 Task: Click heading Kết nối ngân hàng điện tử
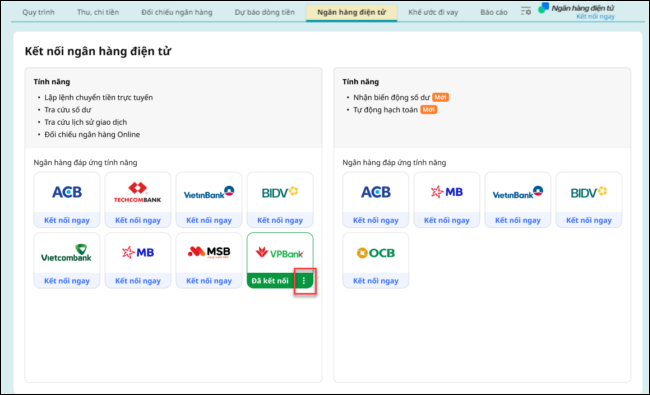click(x=98, y=51)
